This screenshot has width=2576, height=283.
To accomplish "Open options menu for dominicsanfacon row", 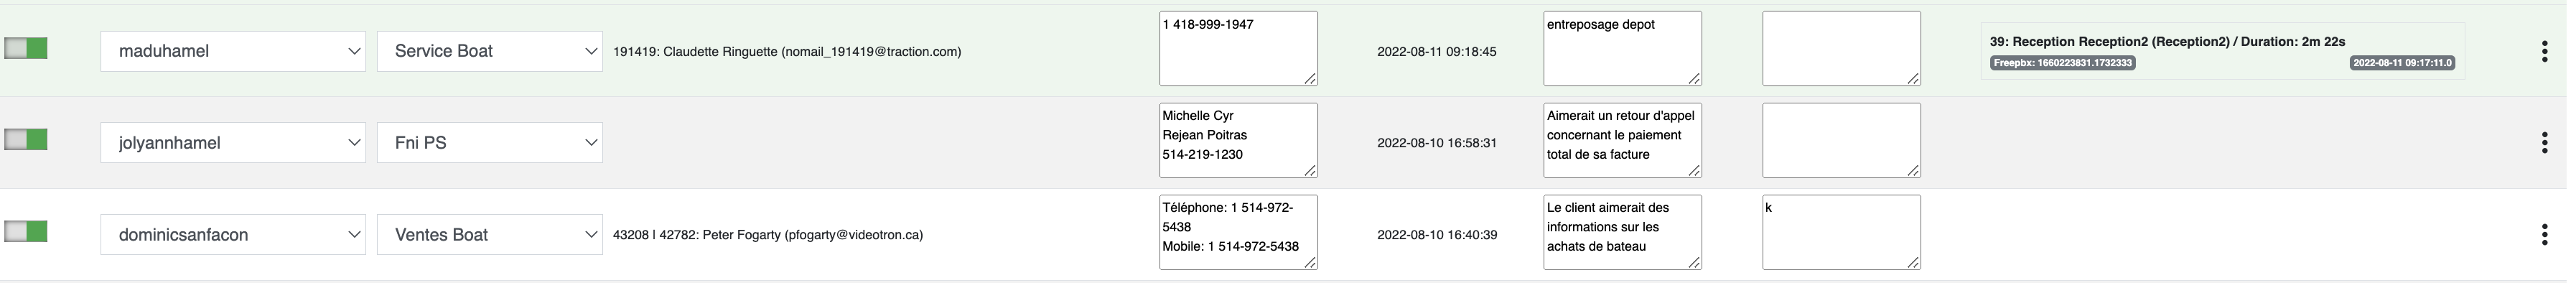I will point(2544,235).
